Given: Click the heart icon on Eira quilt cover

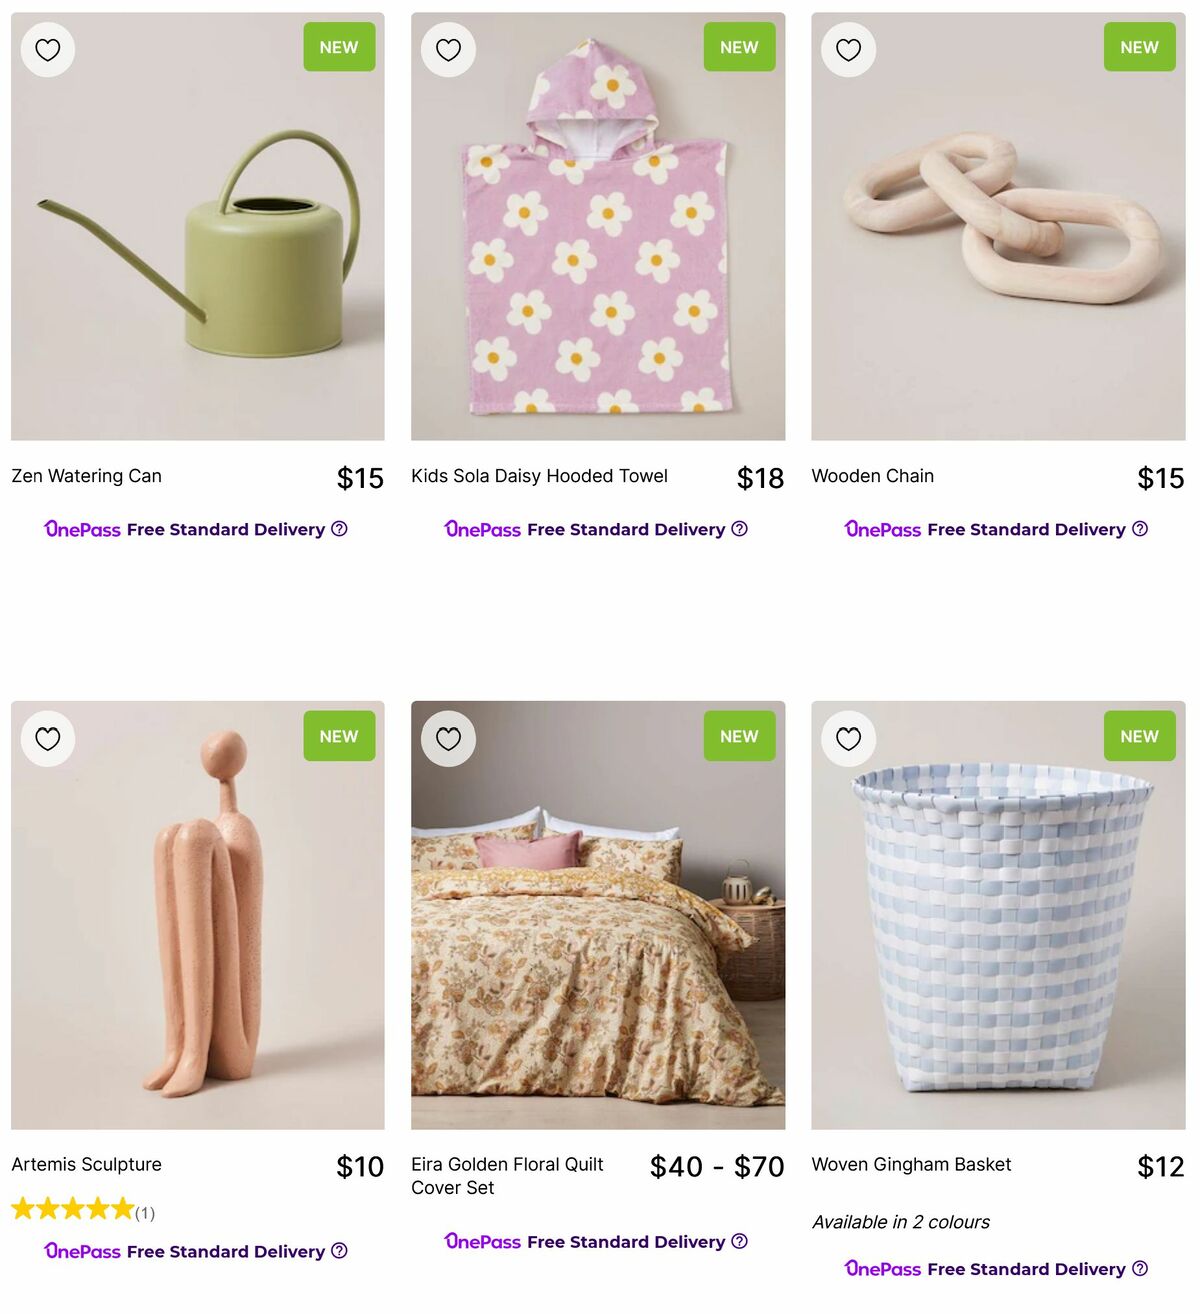Looking at the screenshot, I should click(x=448, y=738).
